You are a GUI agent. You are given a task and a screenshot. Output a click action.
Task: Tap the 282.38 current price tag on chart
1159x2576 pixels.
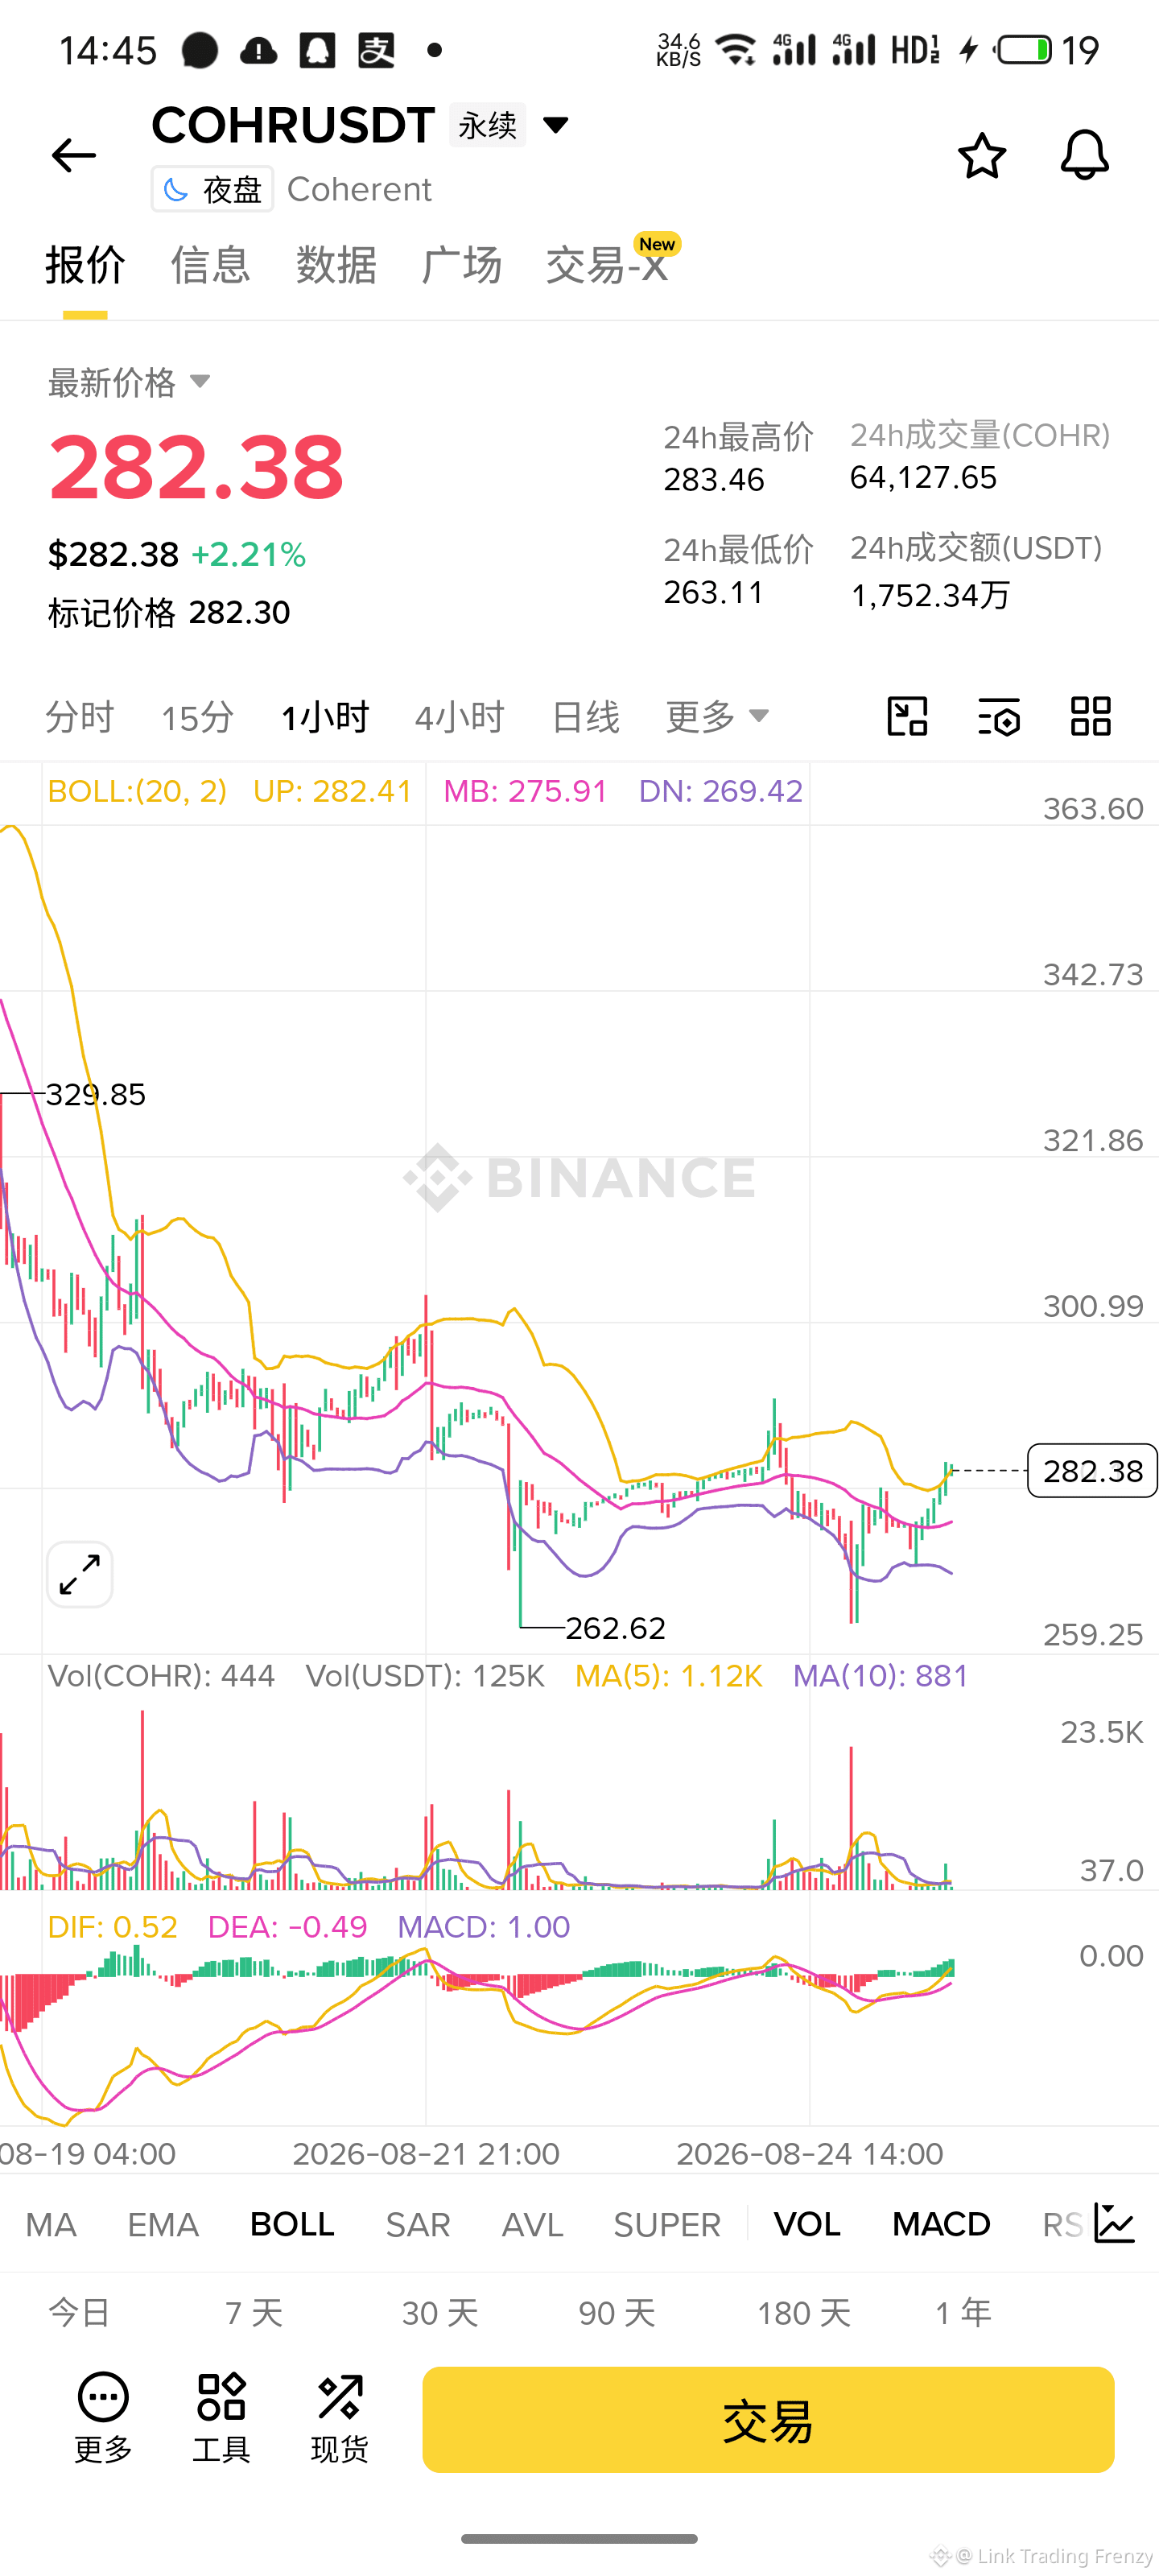[x=1092, y=1470]
